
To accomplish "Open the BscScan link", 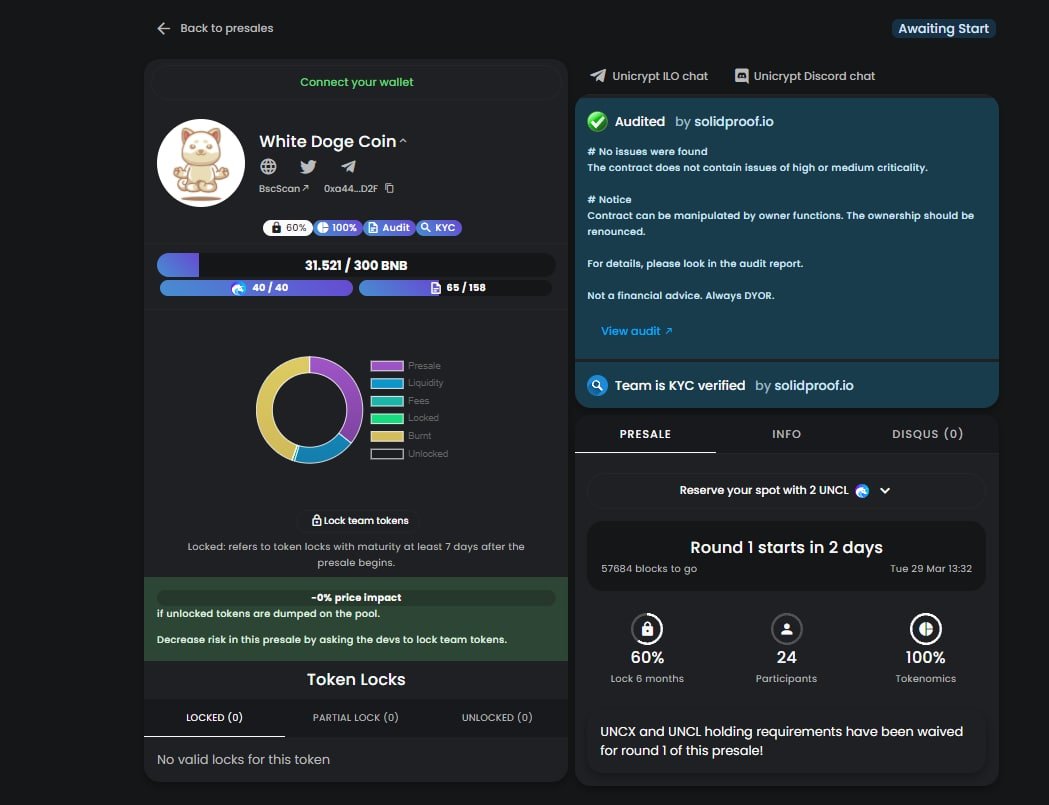I will click(284, 188).
